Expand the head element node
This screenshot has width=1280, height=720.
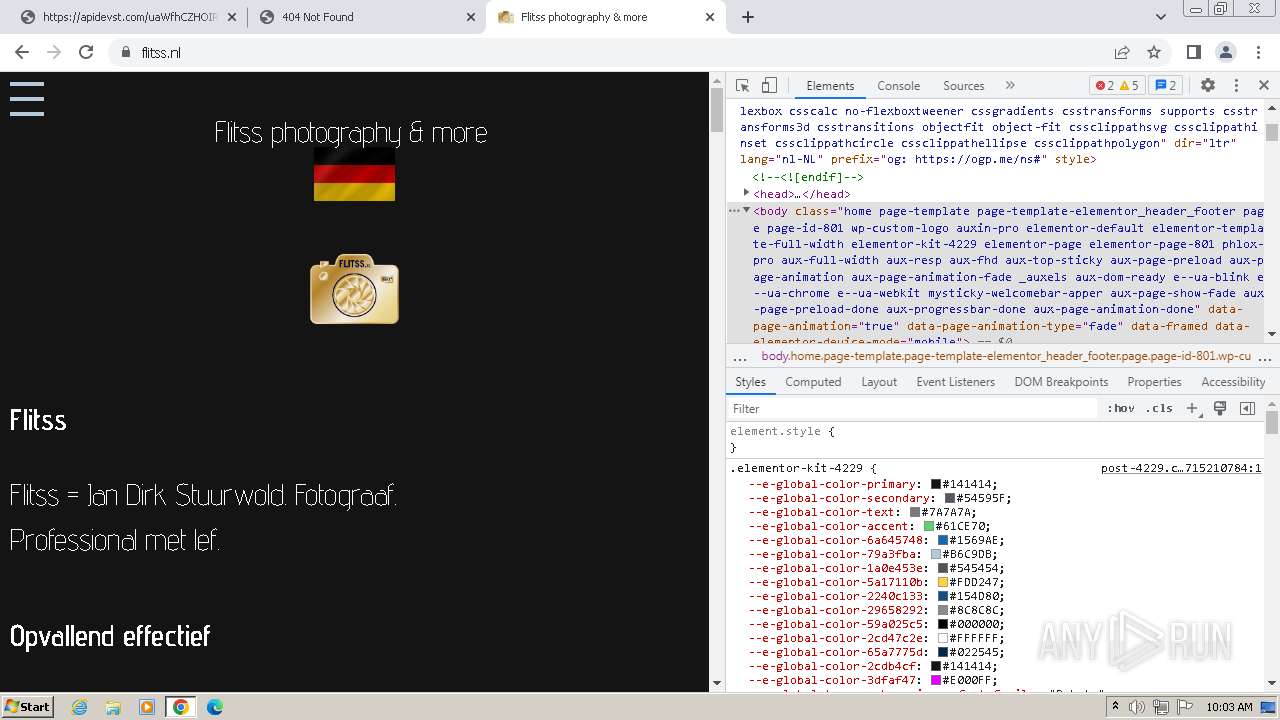746,194
